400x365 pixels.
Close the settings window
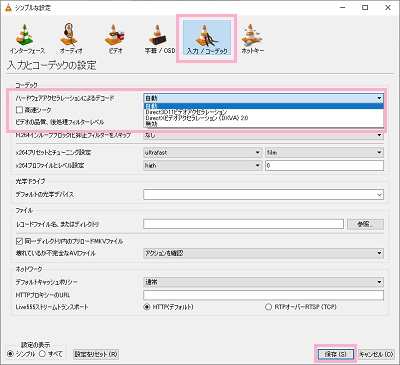pos(388,7)
